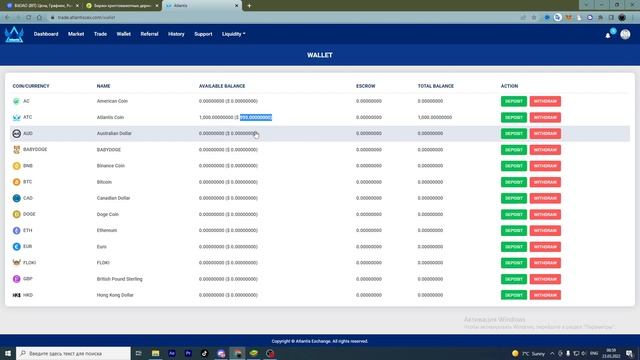Go back in the browser

[7, 18]
